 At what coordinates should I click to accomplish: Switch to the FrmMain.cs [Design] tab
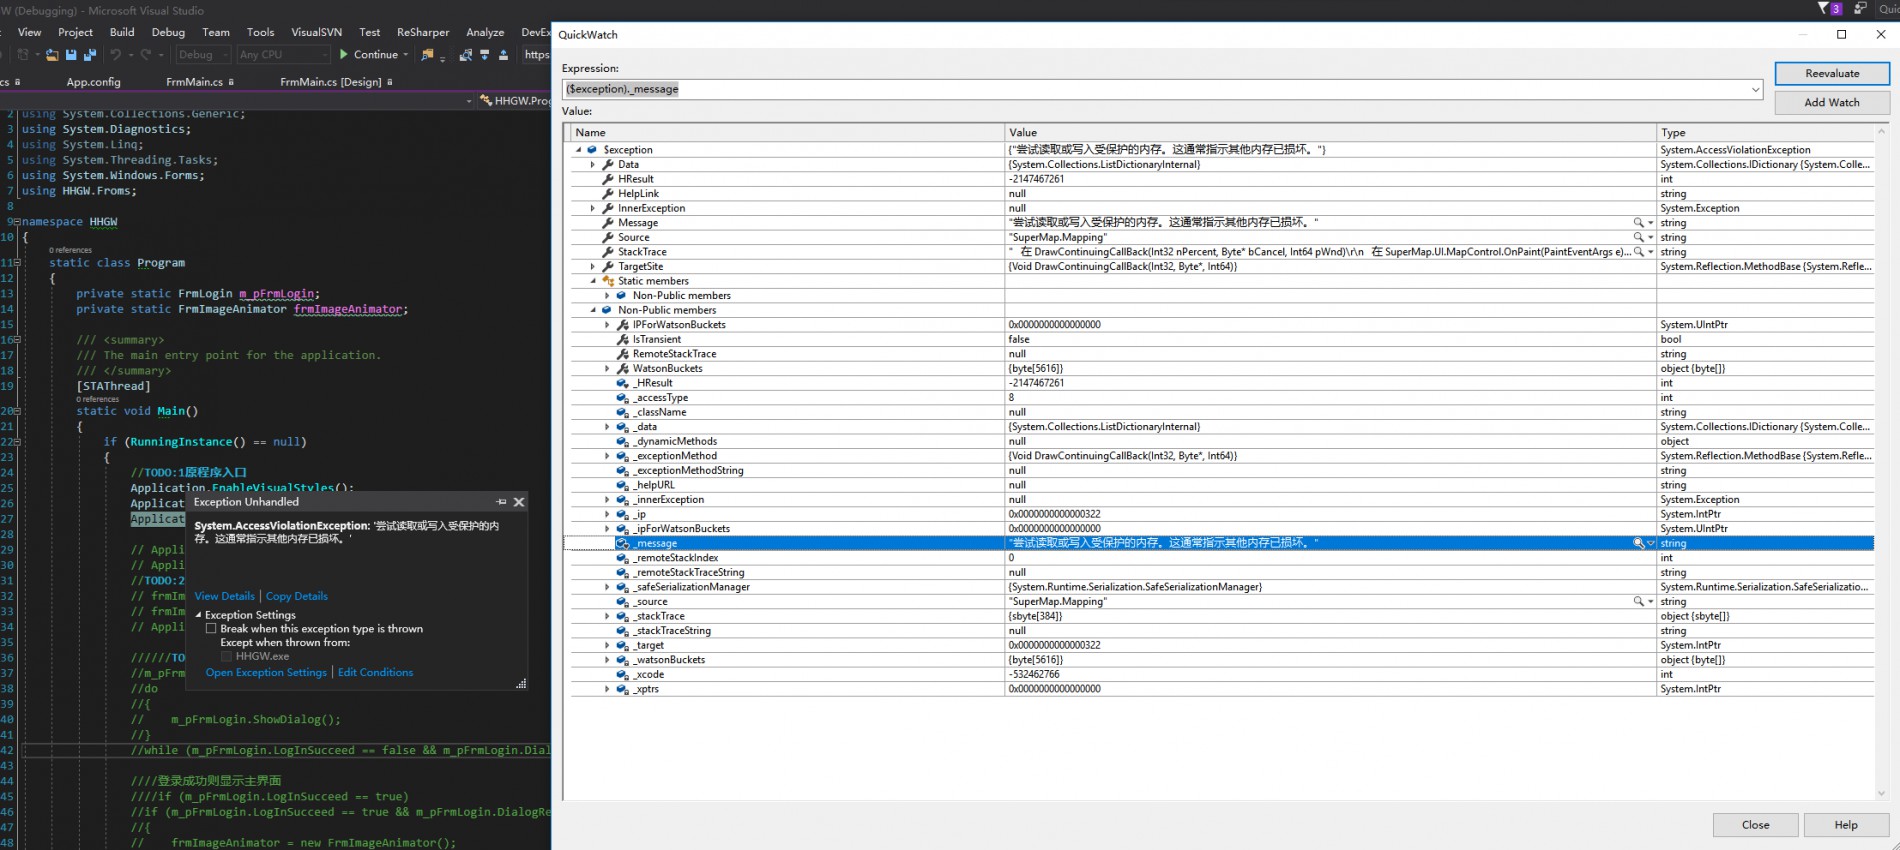330,82
